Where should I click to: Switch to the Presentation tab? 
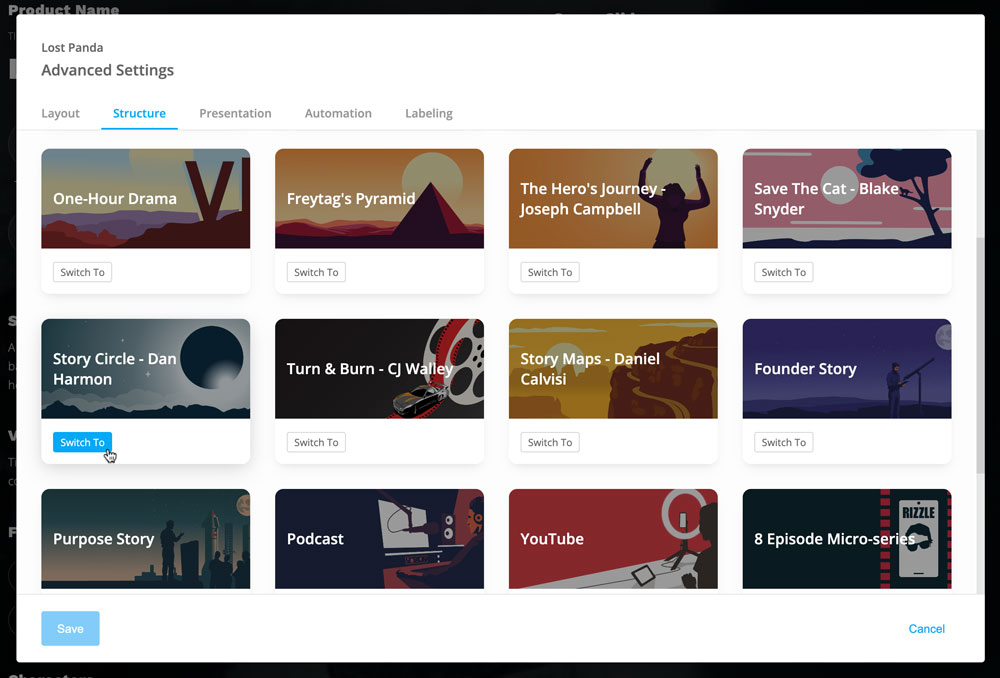point(235,113)
